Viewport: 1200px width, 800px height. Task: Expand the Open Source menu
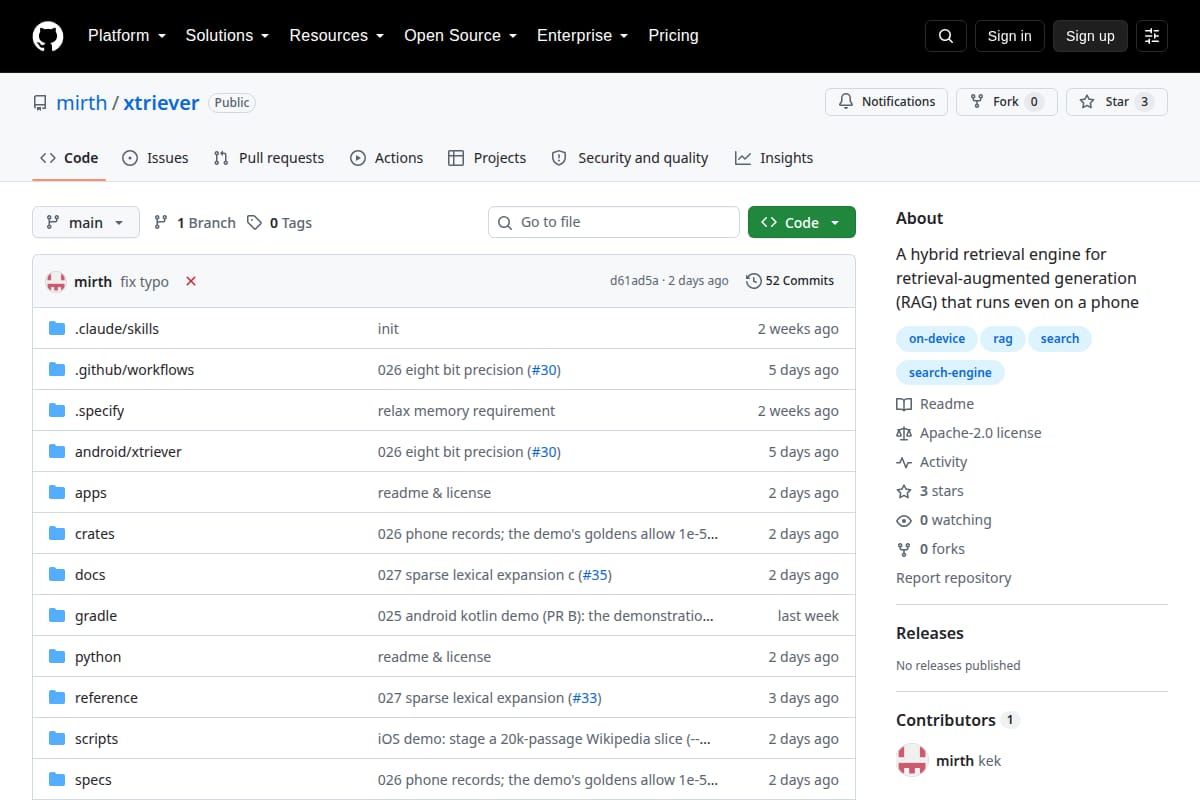pos(460,36)
